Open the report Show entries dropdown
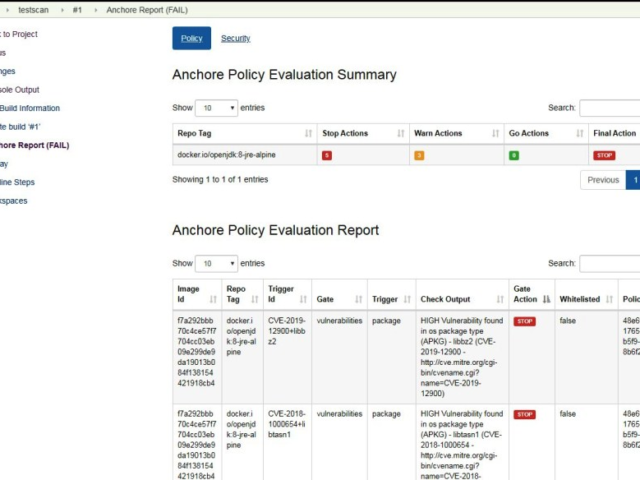Image resolution: width=640 pixels, height=480 pixels. (216, 263)
